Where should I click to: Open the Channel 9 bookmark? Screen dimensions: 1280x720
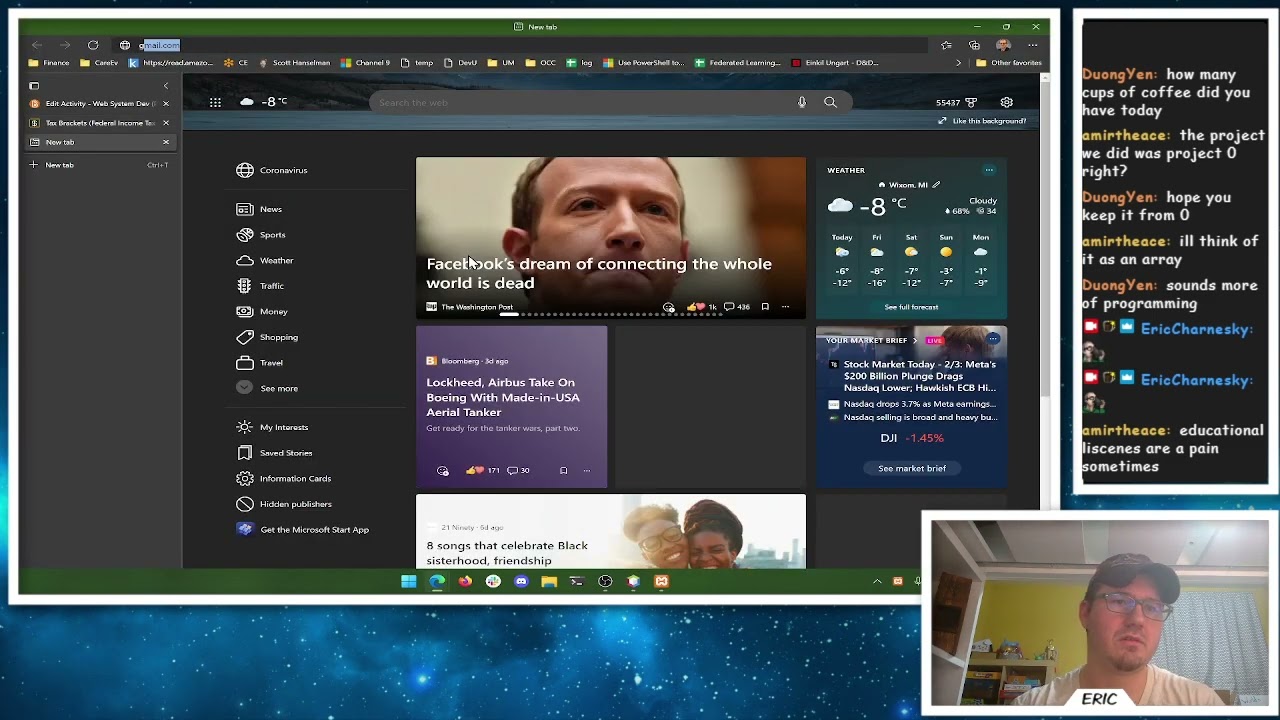pos(365,63)
